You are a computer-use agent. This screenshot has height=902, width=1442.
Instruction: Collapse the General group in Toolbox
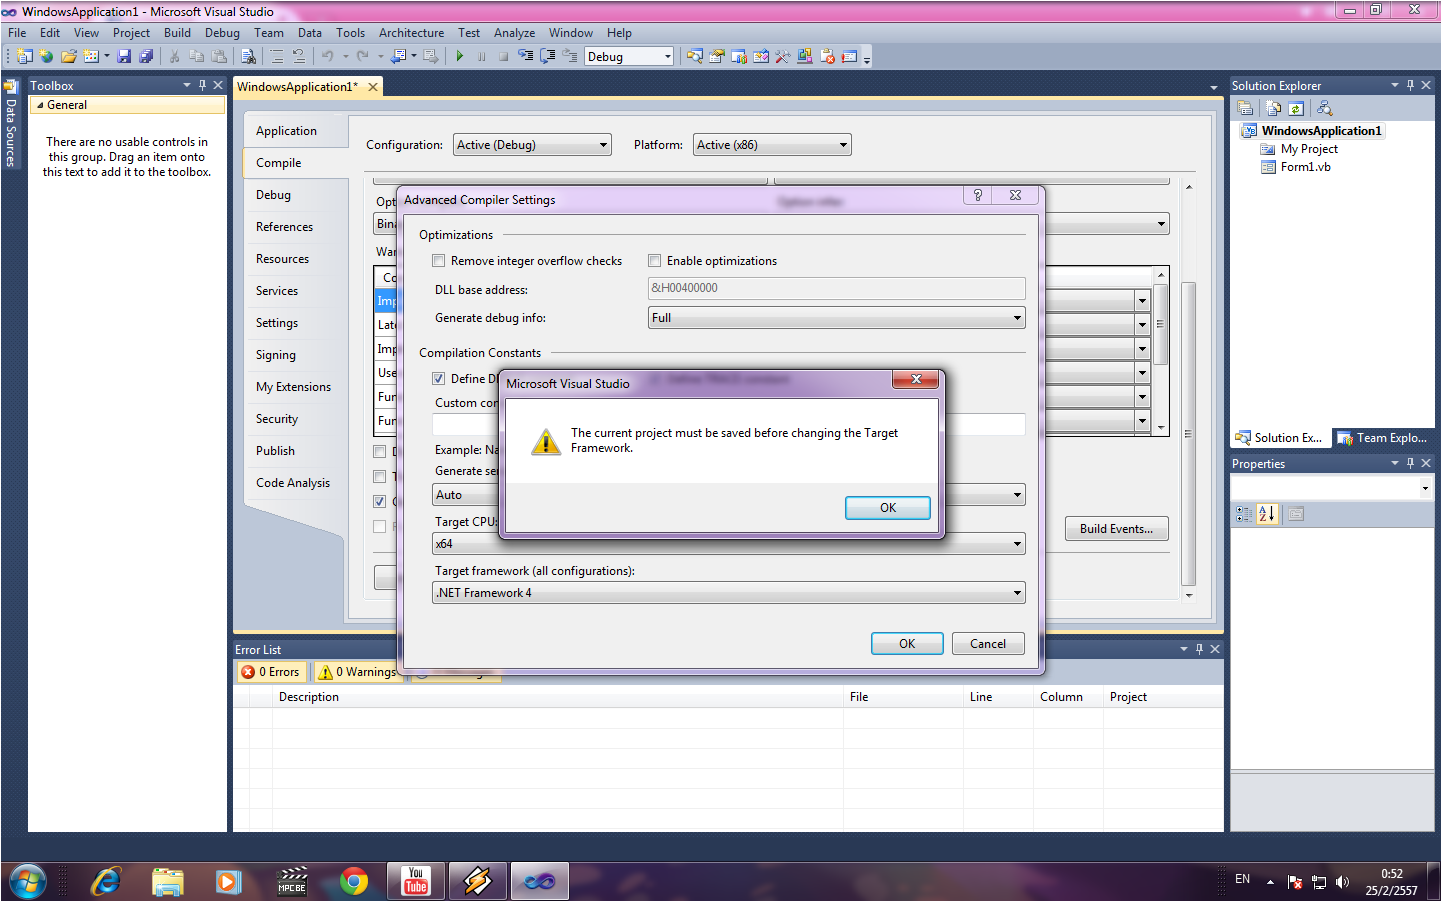pyautogui.click(x=40, y=105)
